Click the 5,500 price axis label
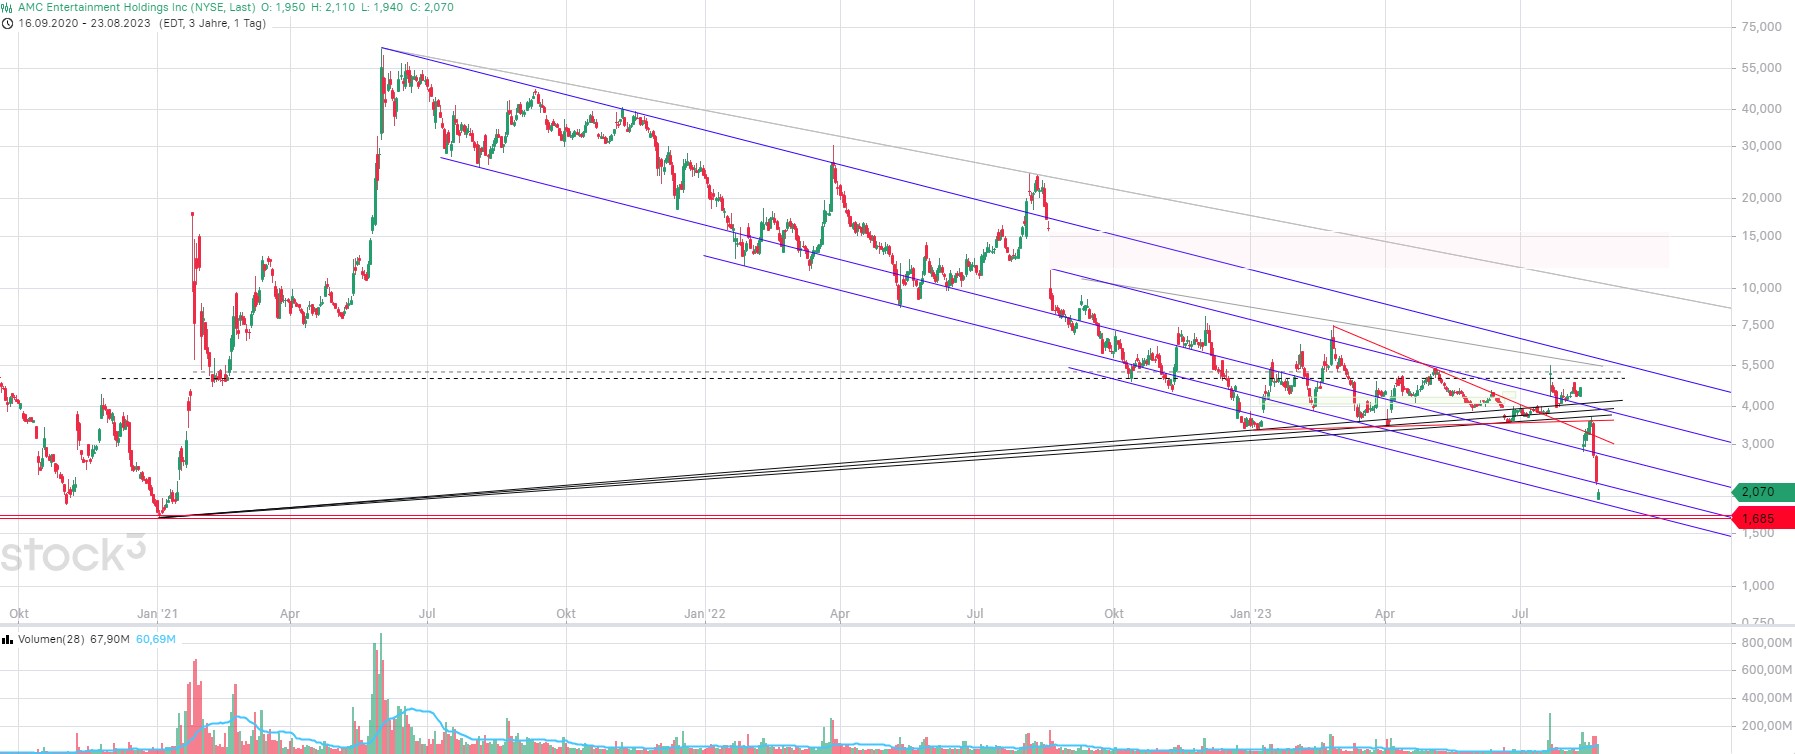Image resolution: width=1795 pixels, height=754 pixels. pyautogui.click(x=1758, y=365)
